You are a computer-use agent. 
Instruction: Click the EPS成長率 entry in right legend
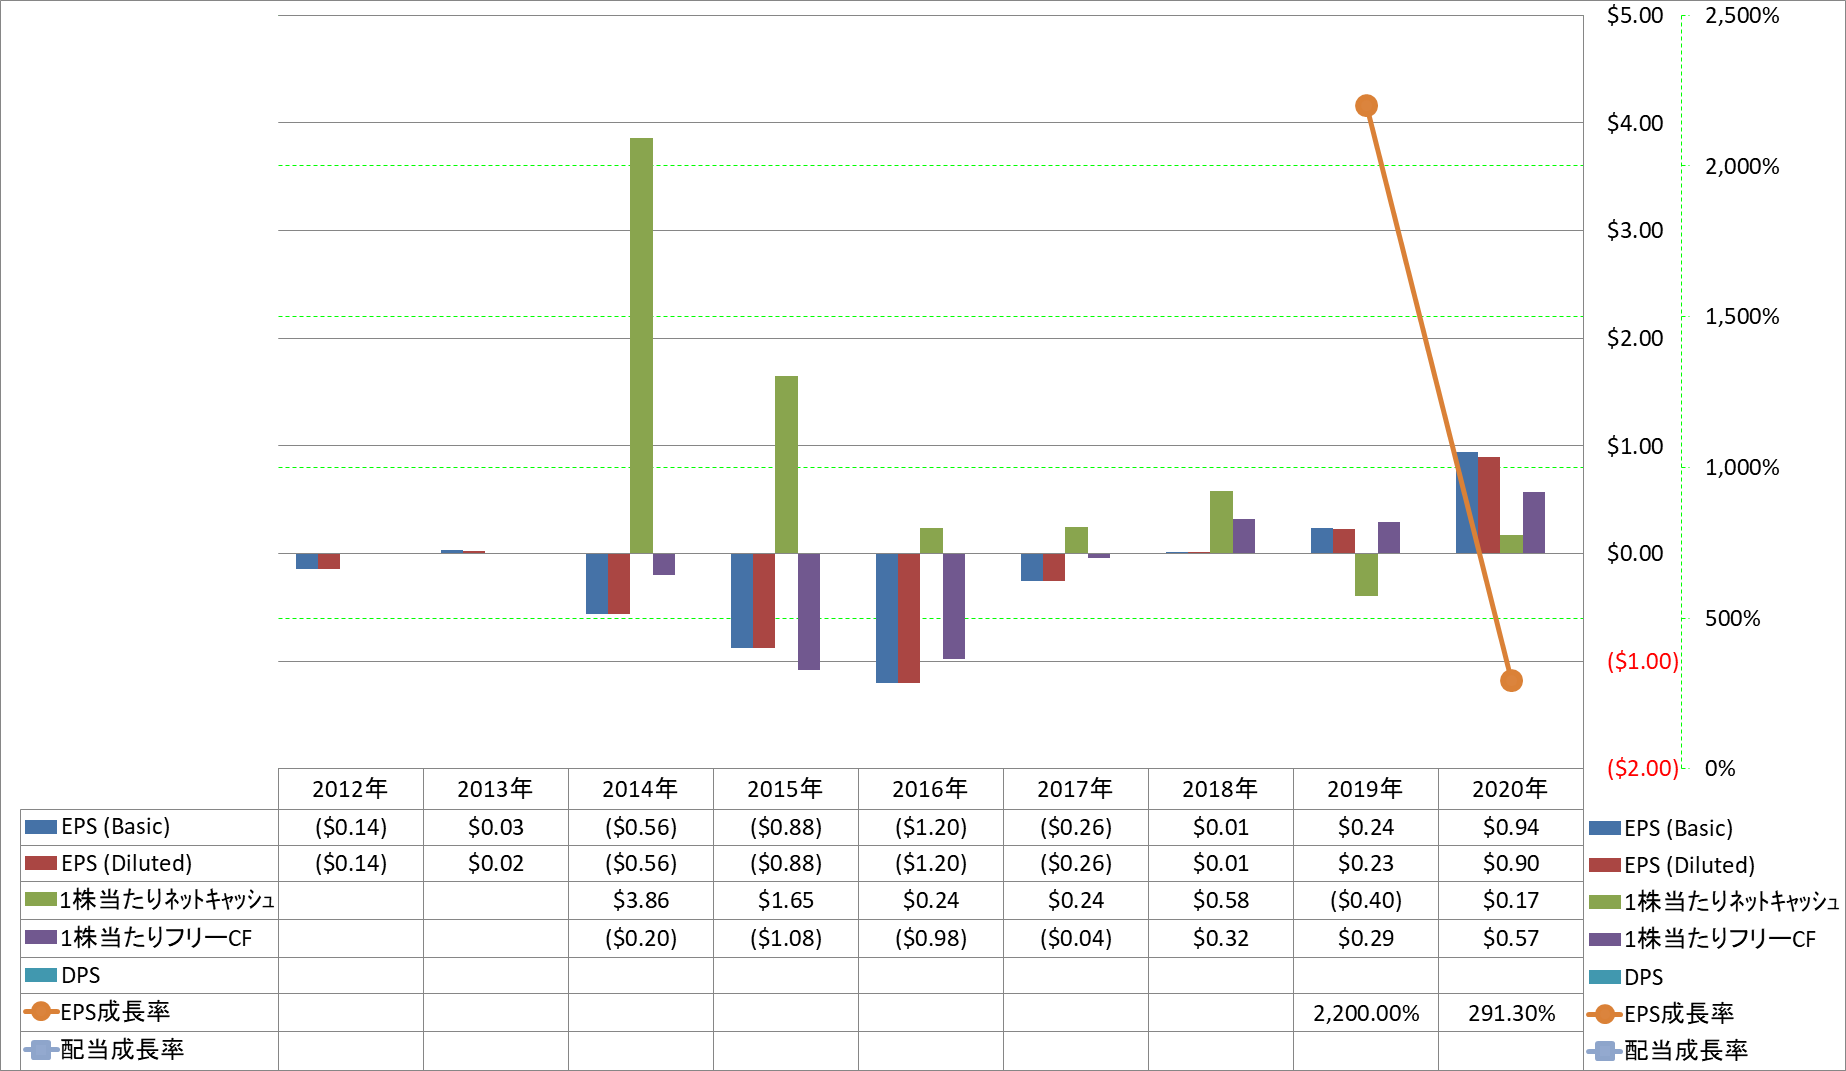pos(1661,1014)
